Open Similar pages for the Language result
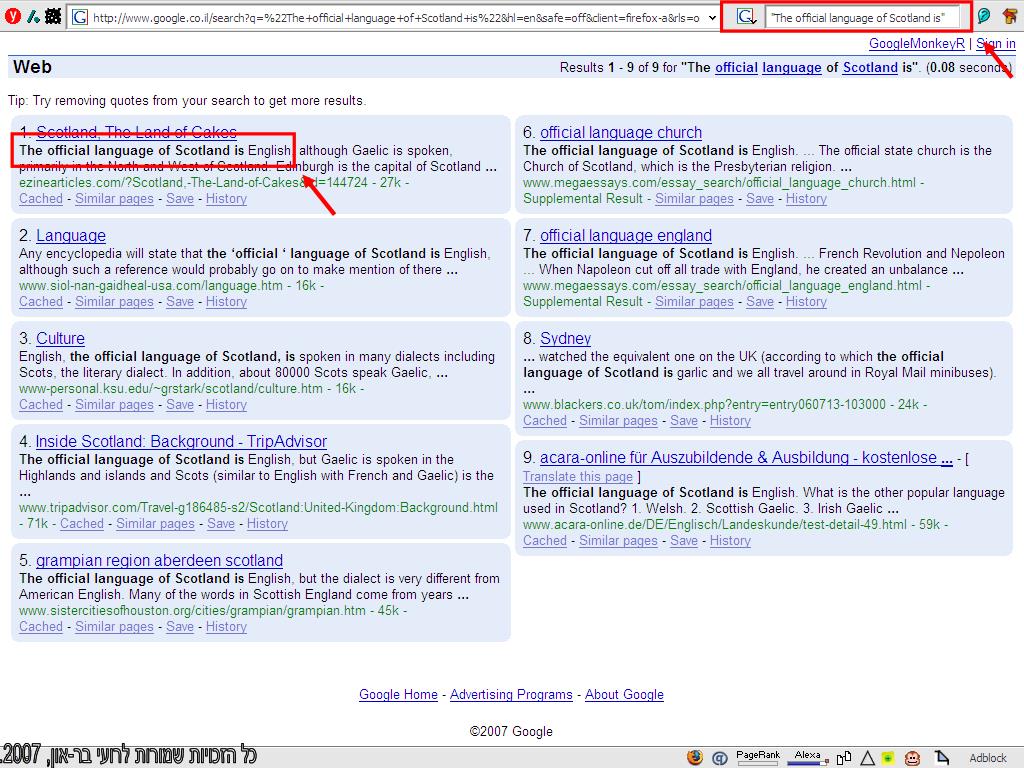The height and width of the screenshot is (768, 1024). pyautogui.click(x=114, y=302)
